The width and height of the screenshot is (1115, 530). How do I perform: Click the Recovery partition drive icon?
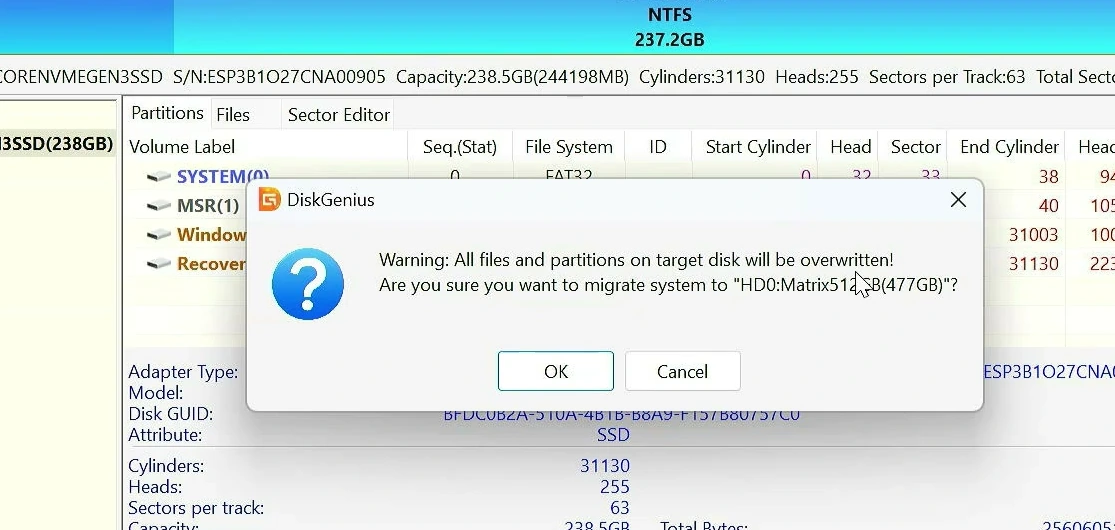[159, 264]
